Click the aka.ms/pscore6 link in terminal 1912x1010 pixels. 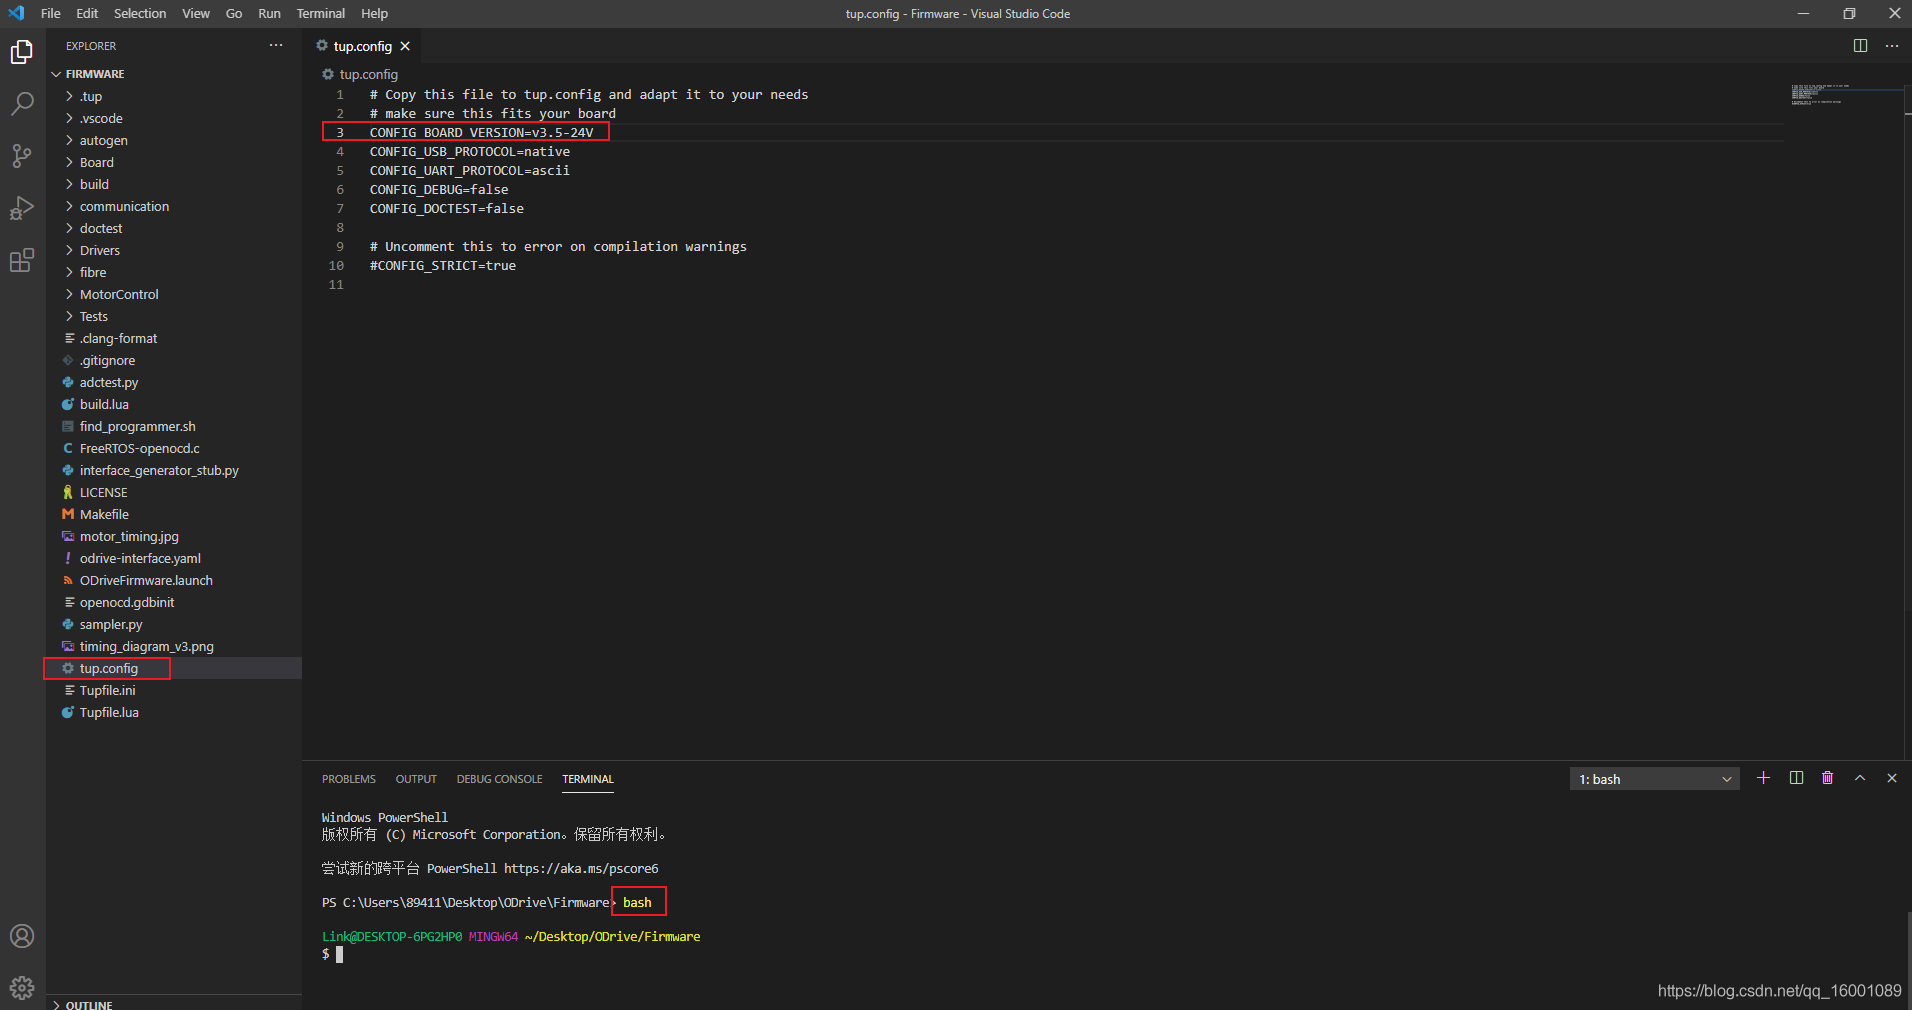pos(581,868)
